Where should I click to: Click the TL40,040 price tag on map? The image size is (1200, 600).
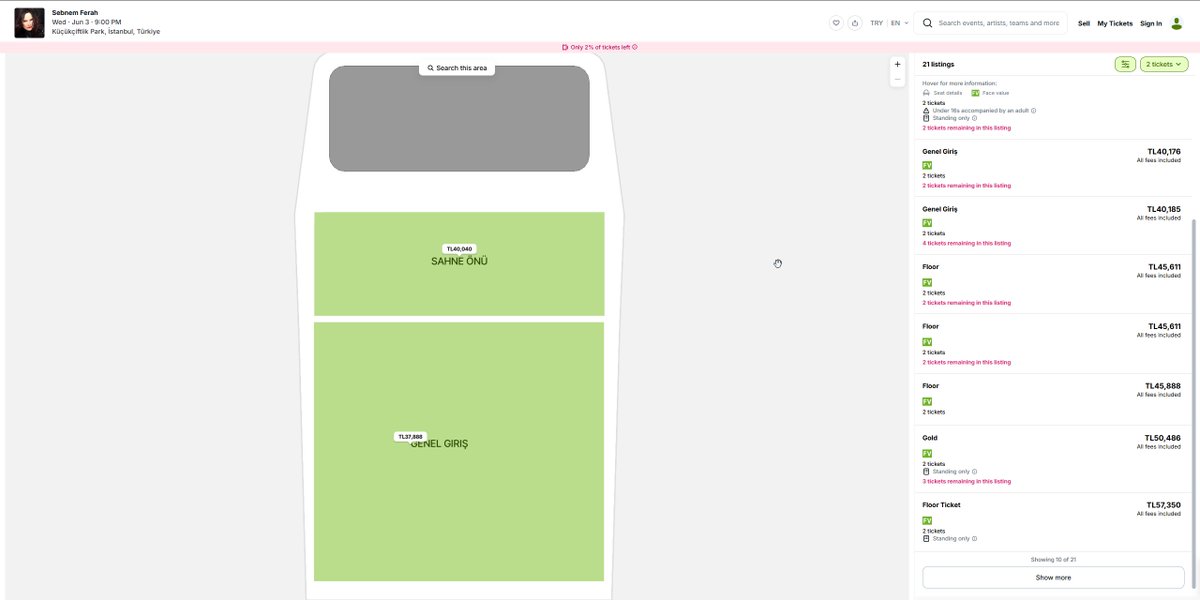click(459, 249)
